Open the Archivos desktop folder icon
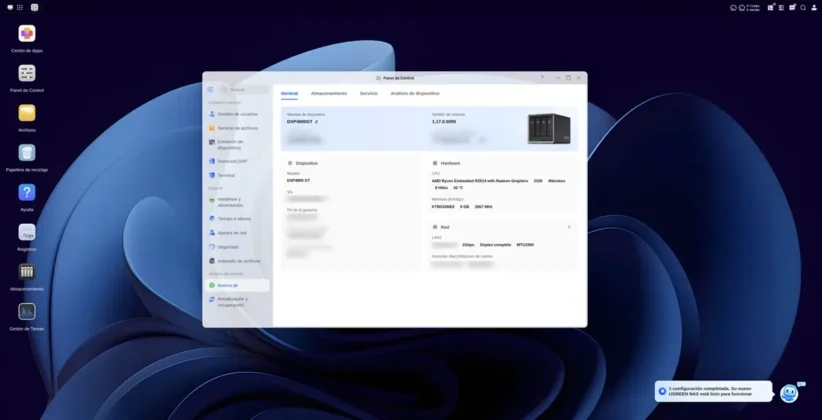Screen dimensions: 822x420 click(27, 113)
